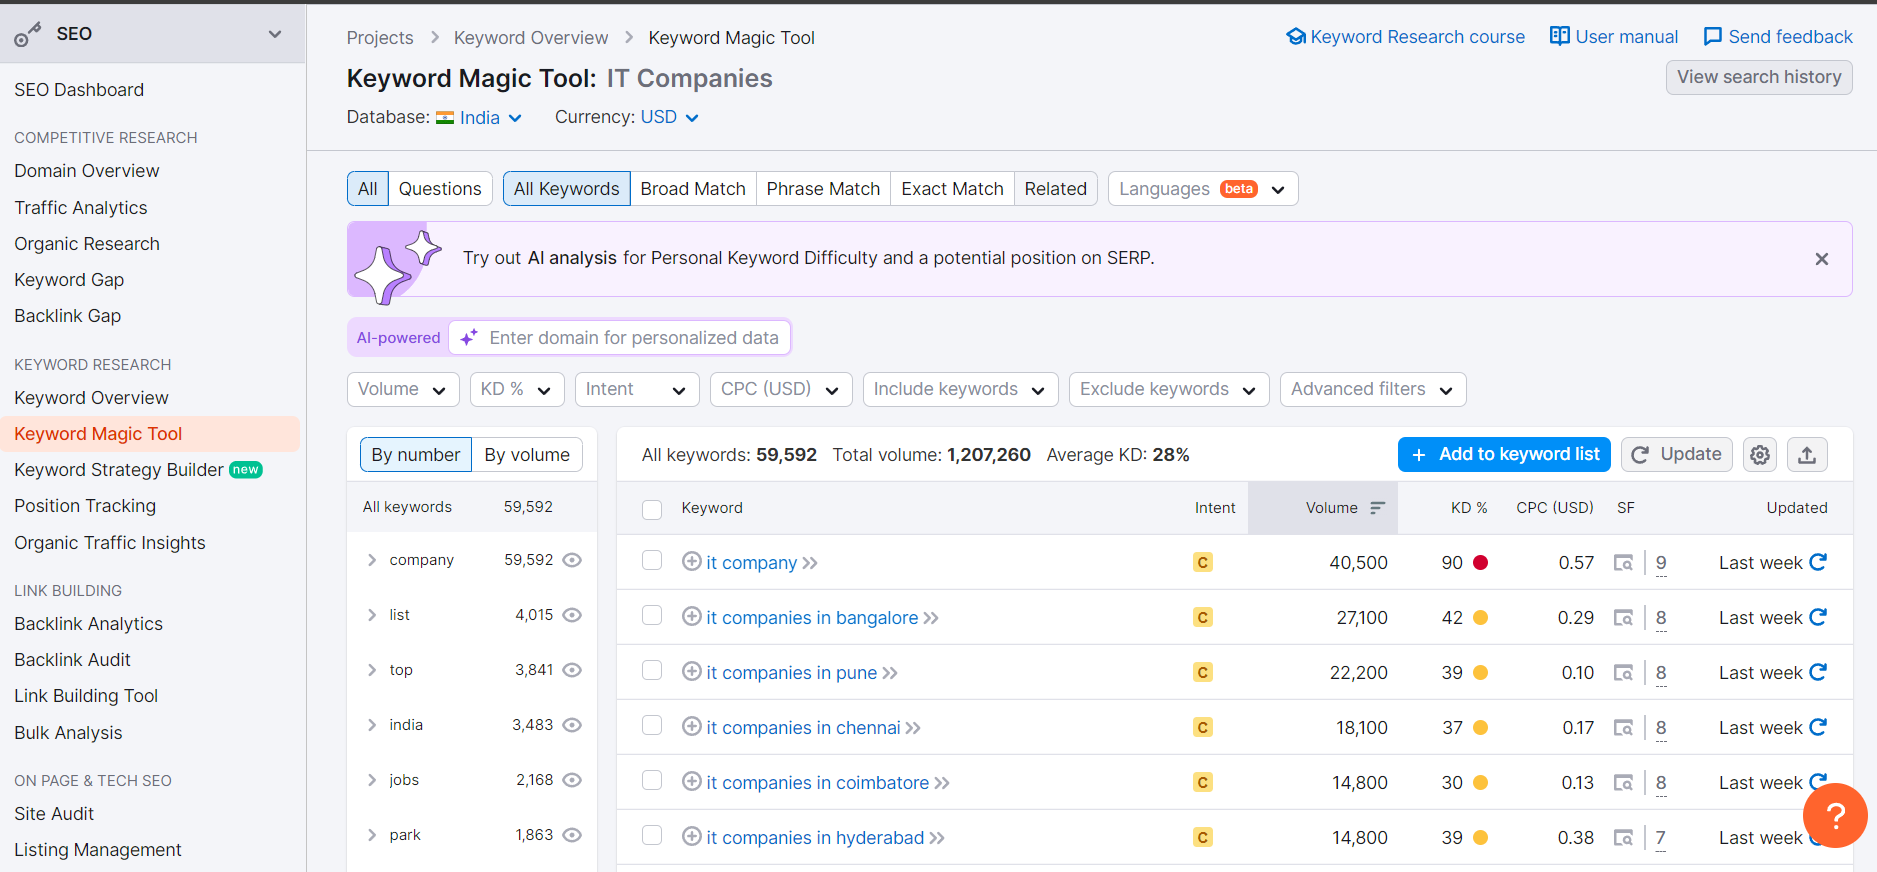Open the Volume filter dropdown
This screenshot has width=1877, height=872.
pos(403,389)
